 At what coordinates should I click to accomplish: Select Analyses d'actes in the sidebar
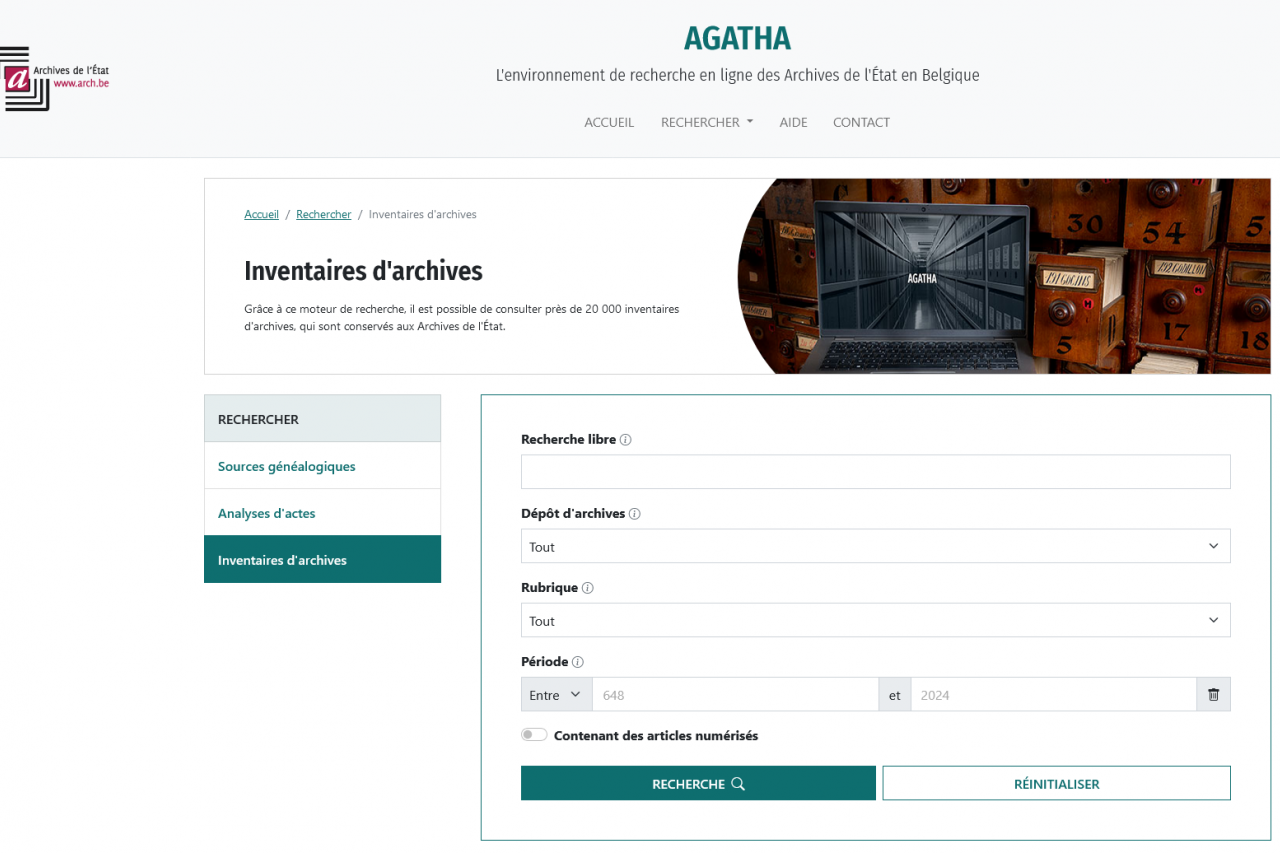tap(322, 513)
